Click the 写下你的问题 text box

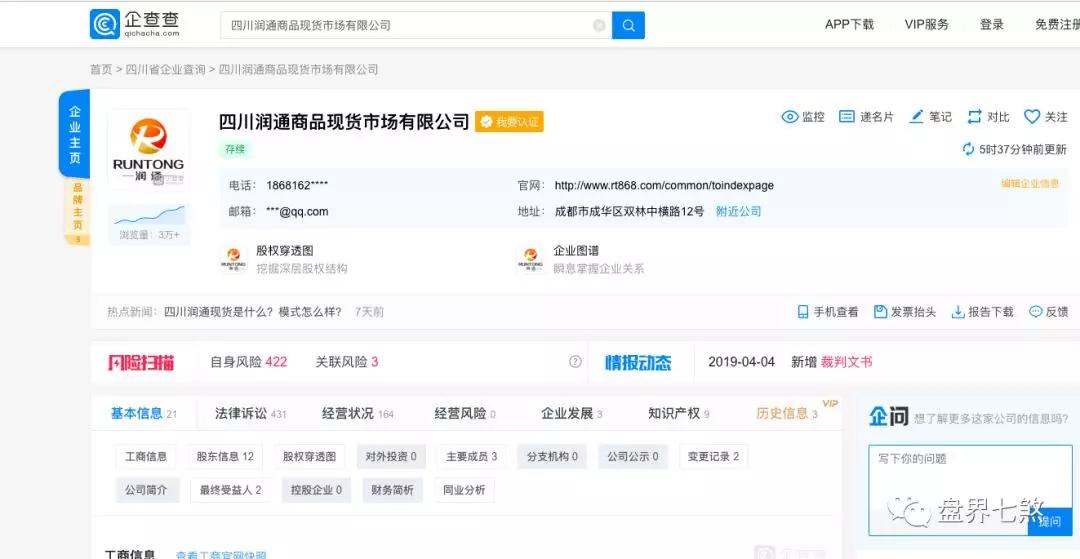970,490
